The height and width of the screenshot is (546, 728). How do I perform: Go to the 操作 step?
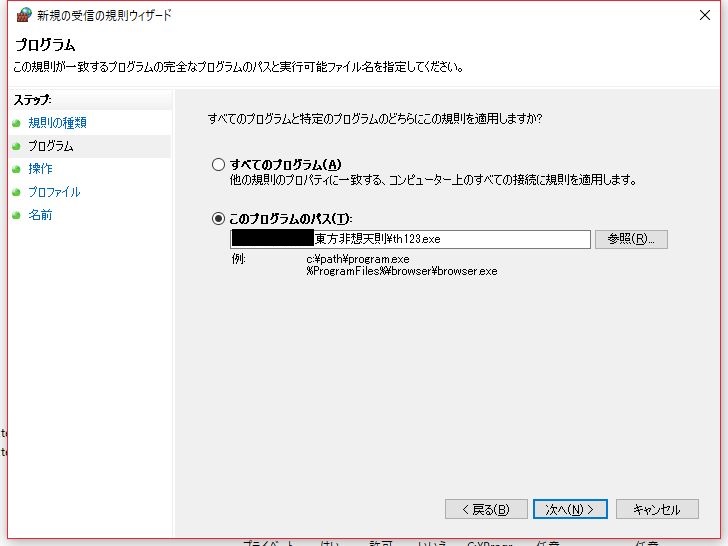(x=40, y=169)
